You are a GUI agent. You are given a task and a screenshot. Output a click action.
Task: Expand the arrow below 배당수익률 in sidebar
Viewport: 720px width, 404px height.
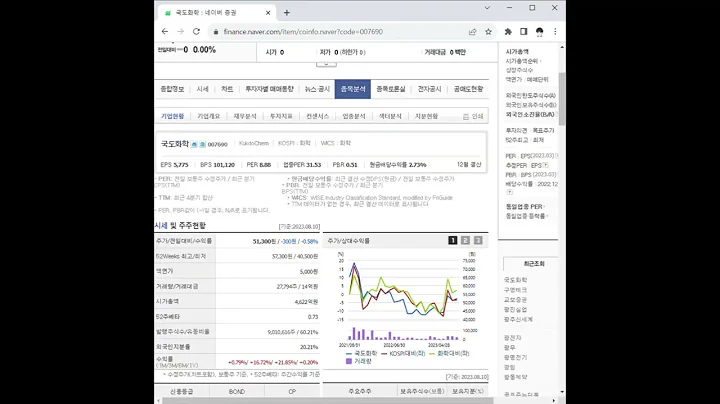point(509,192)
